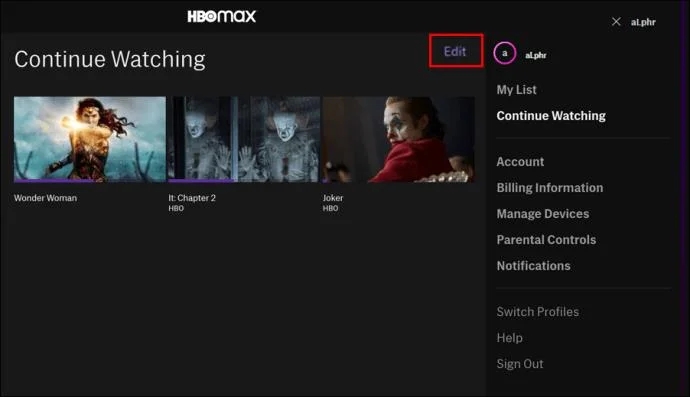This screenshot has height=397, width=690.
Task: Click Sign Out
Action: point(520,364)
